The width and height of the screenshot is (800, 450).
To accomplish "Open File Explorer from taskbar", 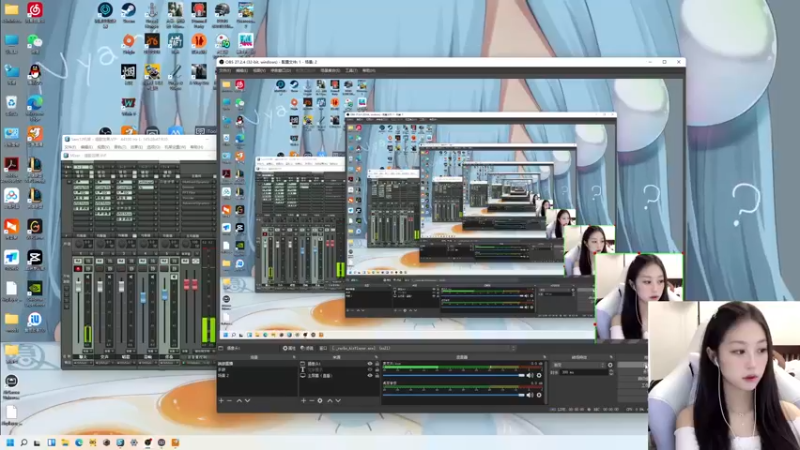I will [65, 442].
